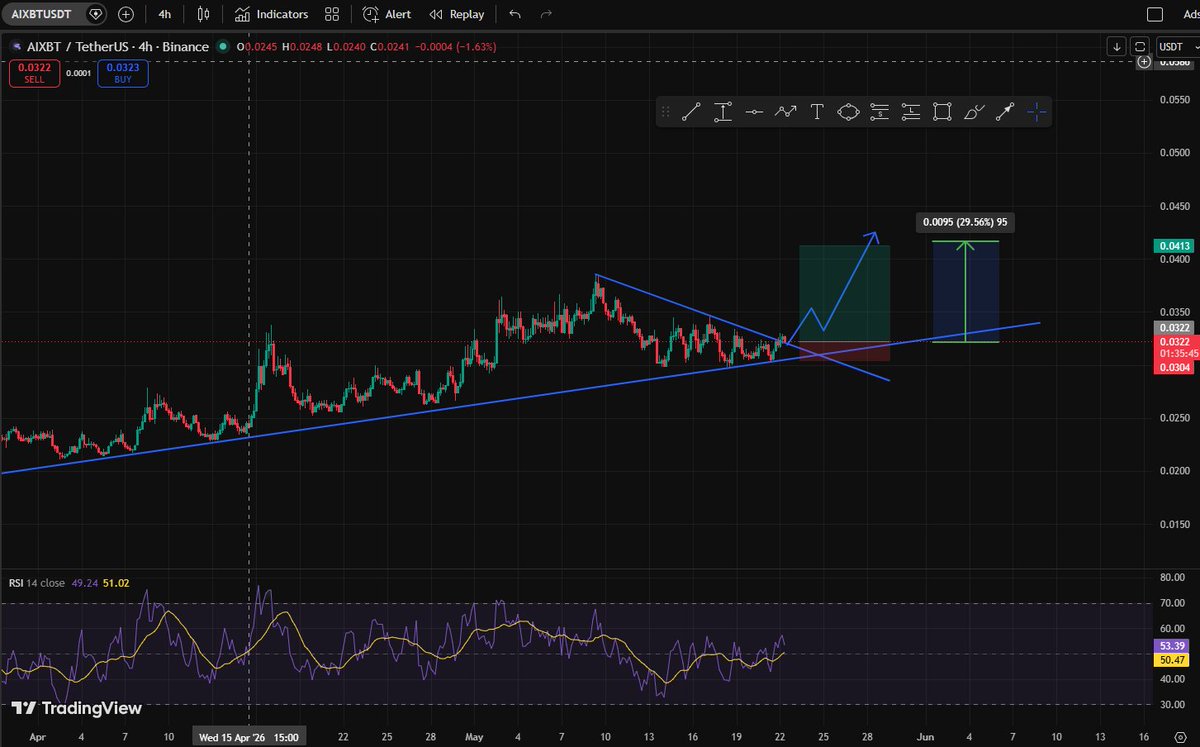Select the Text tool
The image size is (1200, 747).
click(816, 112)
